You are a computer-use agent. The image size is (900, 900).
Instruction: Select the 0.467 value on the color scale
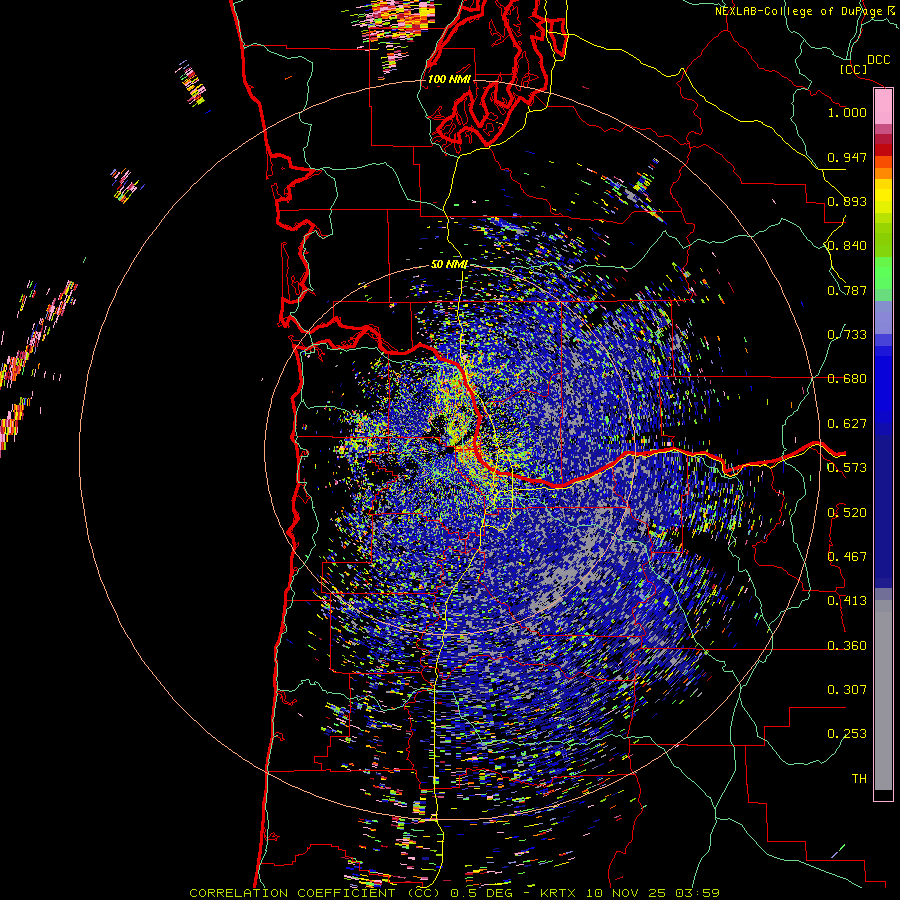point(847,557)
